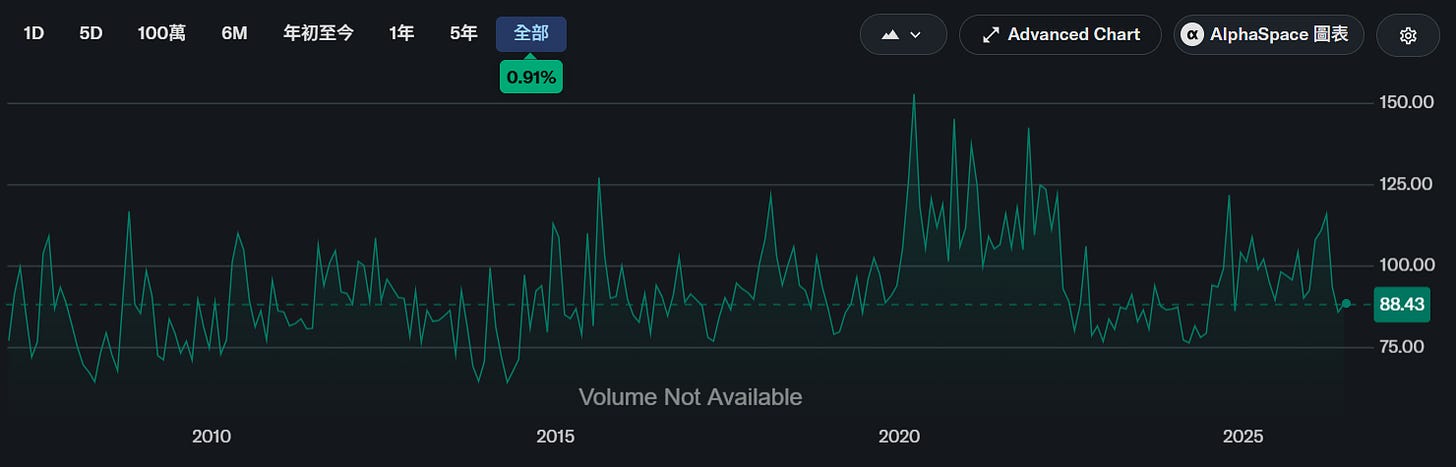Select the 全部 time range
Image resolution: width=1456 pixels, height=467 pixels.
[531, 34]
